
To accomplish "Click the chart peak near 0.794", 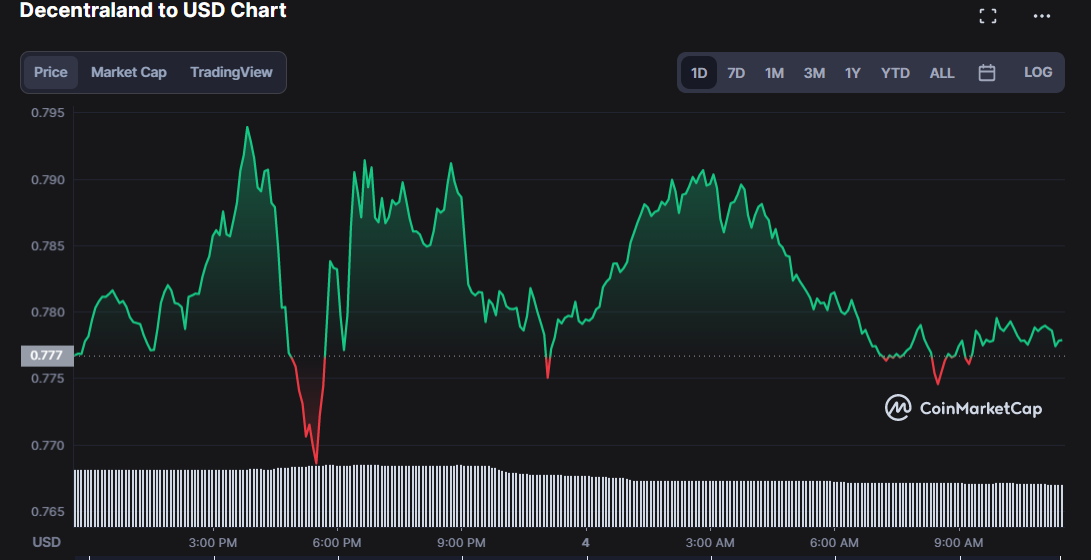I will point(247,127).
